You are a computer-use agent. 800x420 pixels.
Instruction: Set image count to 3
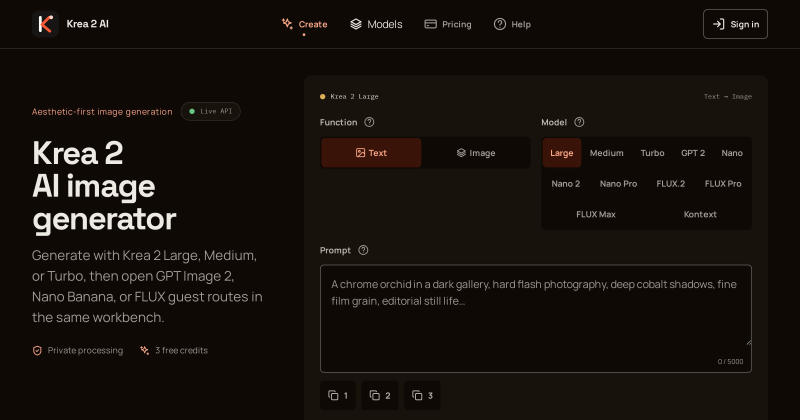coord(422,396)
